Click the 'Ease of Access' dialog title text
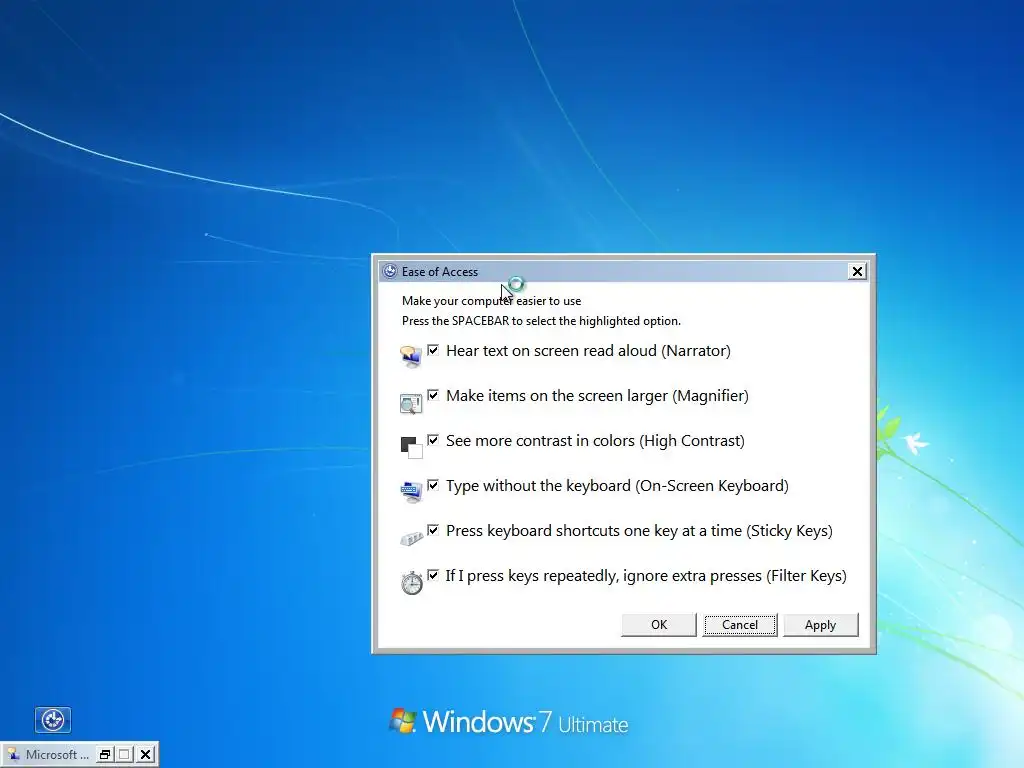 [440, 272]
